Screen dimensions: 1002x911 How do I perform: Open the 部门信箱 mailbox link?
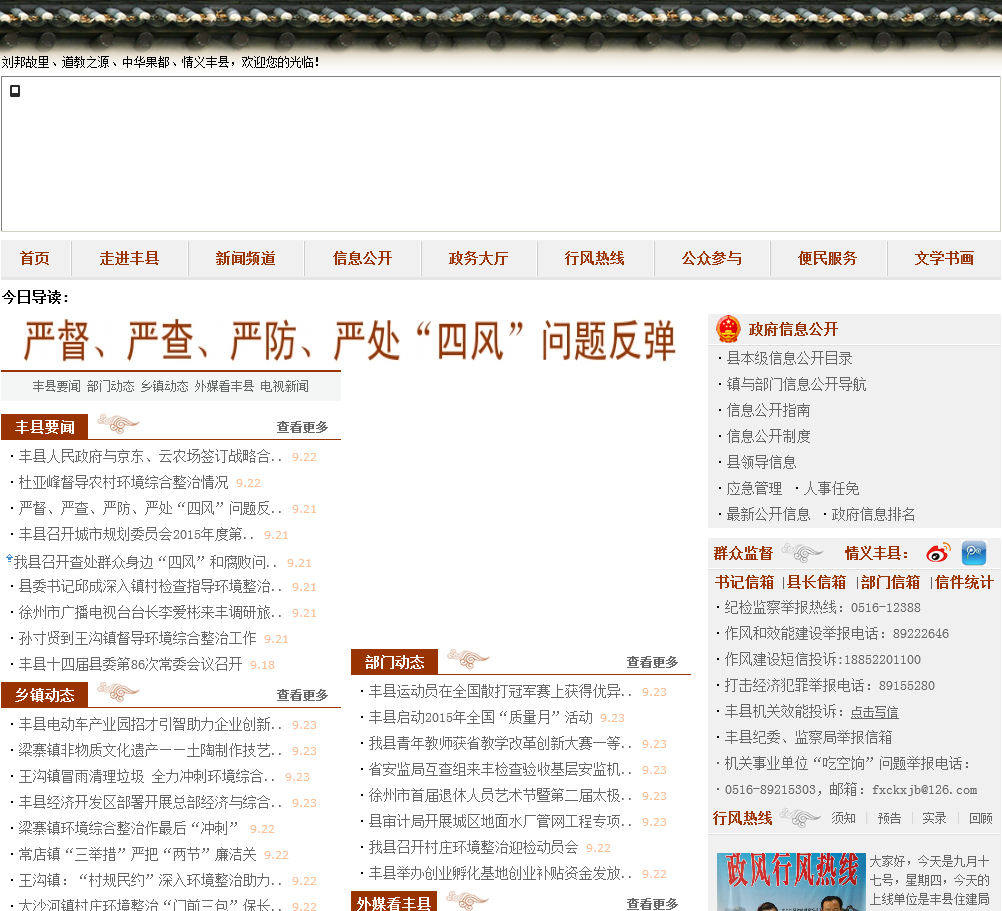click(x=891, y=582)
